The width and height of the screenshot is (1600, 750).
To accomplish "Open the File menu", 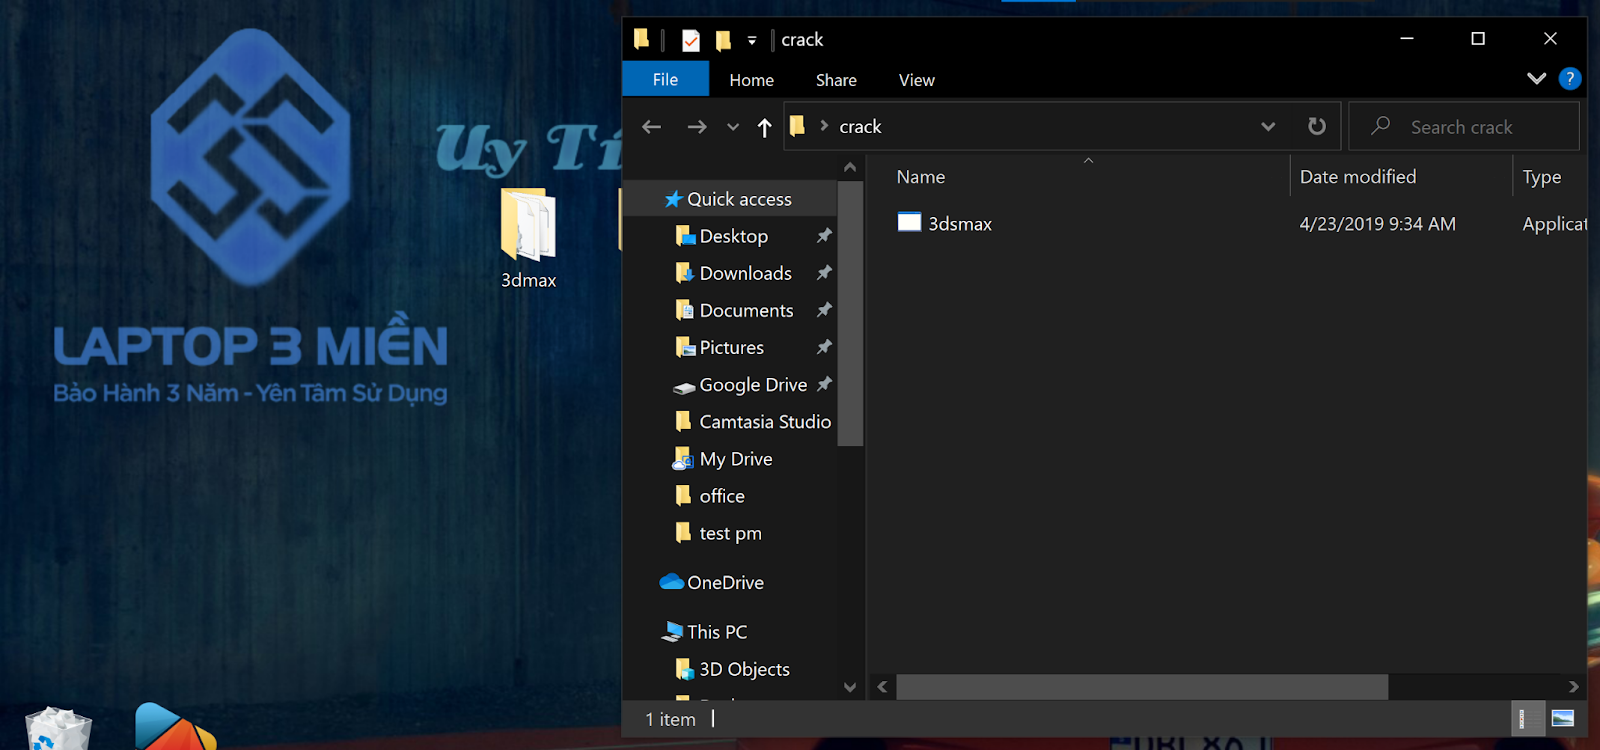I will (665, 80).
